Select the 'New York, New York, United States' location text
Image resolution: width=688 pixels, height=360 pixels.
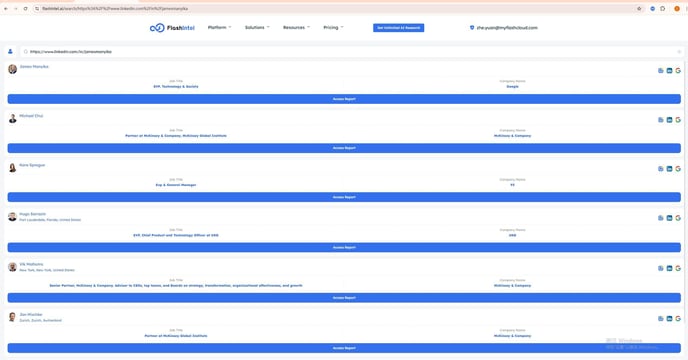tap(47, 270)
